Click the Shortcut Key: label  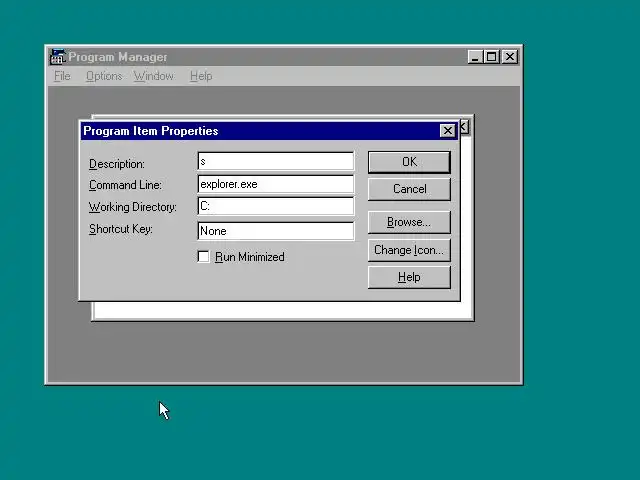coord(121,229)
